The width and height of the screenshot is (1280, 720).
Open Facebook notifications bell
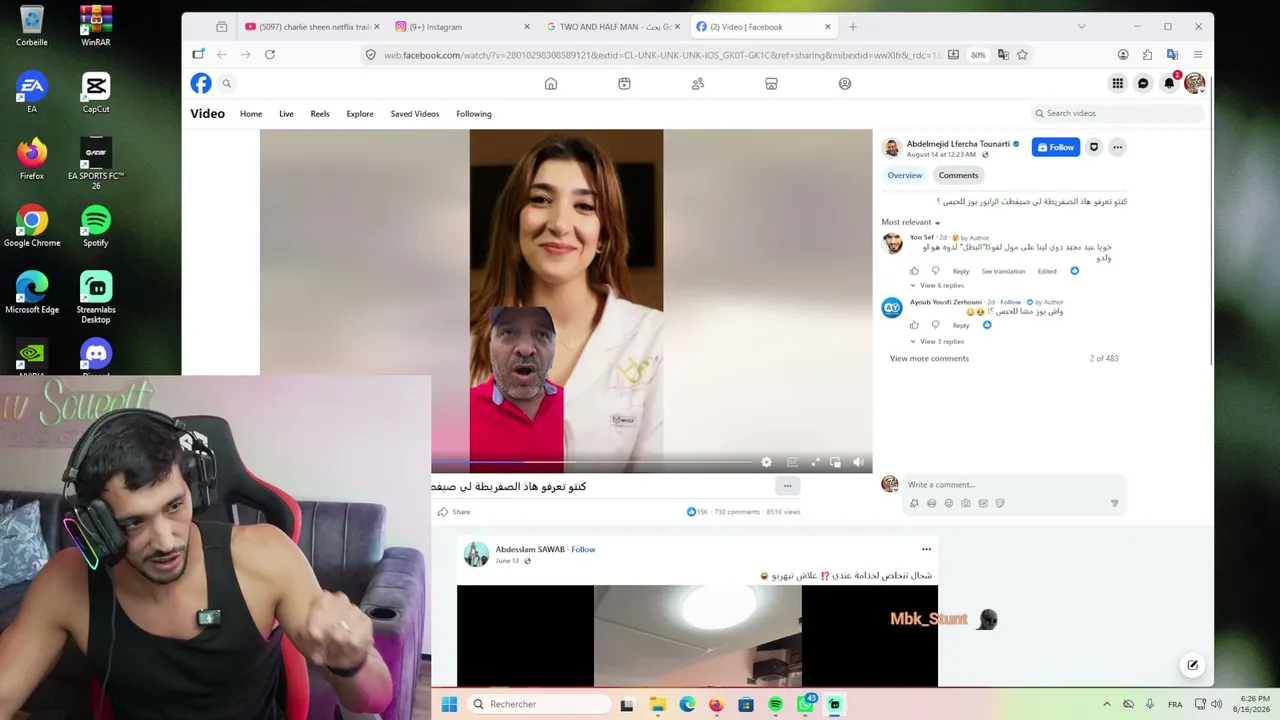pos(1169,84)
